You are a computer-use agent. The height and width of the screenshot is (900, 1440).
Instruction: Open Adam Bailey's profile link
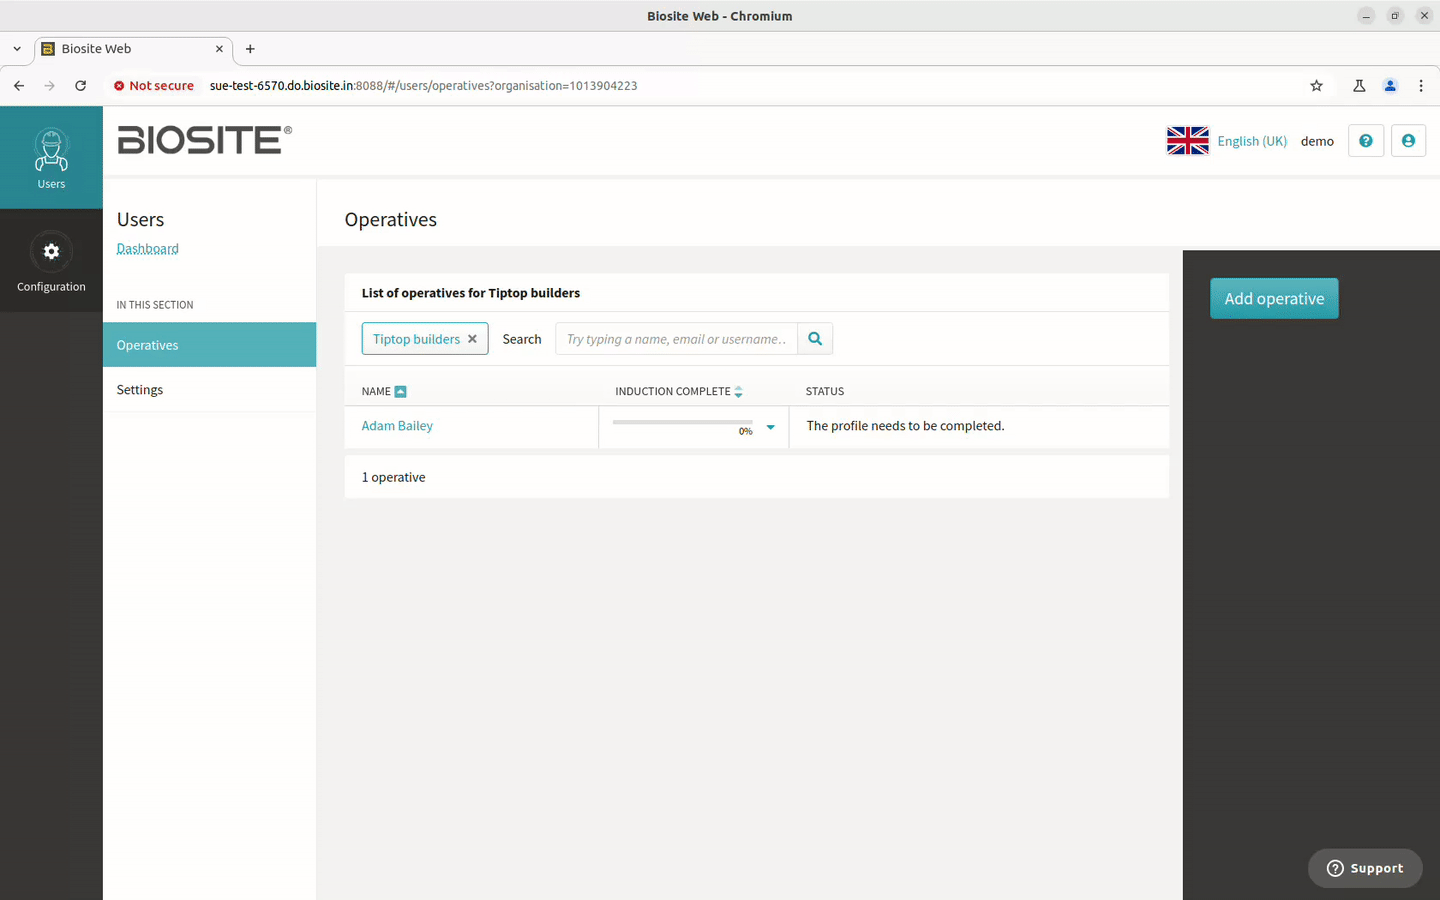pos(397,426)
